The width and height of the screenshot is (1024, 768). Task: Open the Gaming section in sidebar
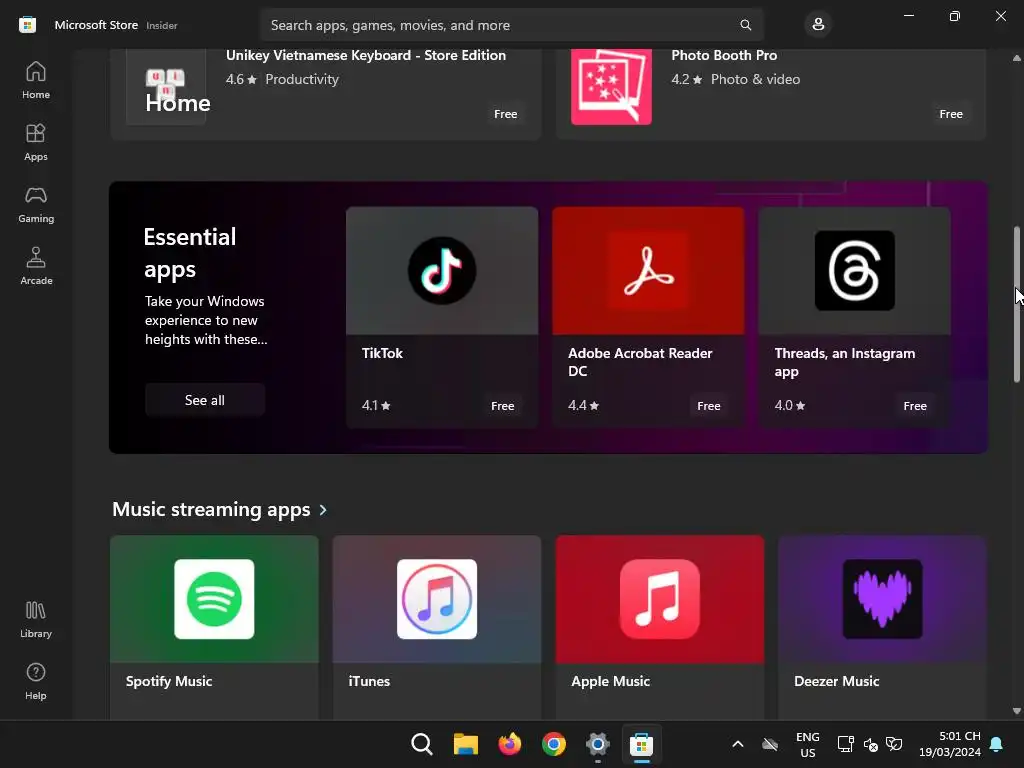pyautogui.click(x=35, y=204)
